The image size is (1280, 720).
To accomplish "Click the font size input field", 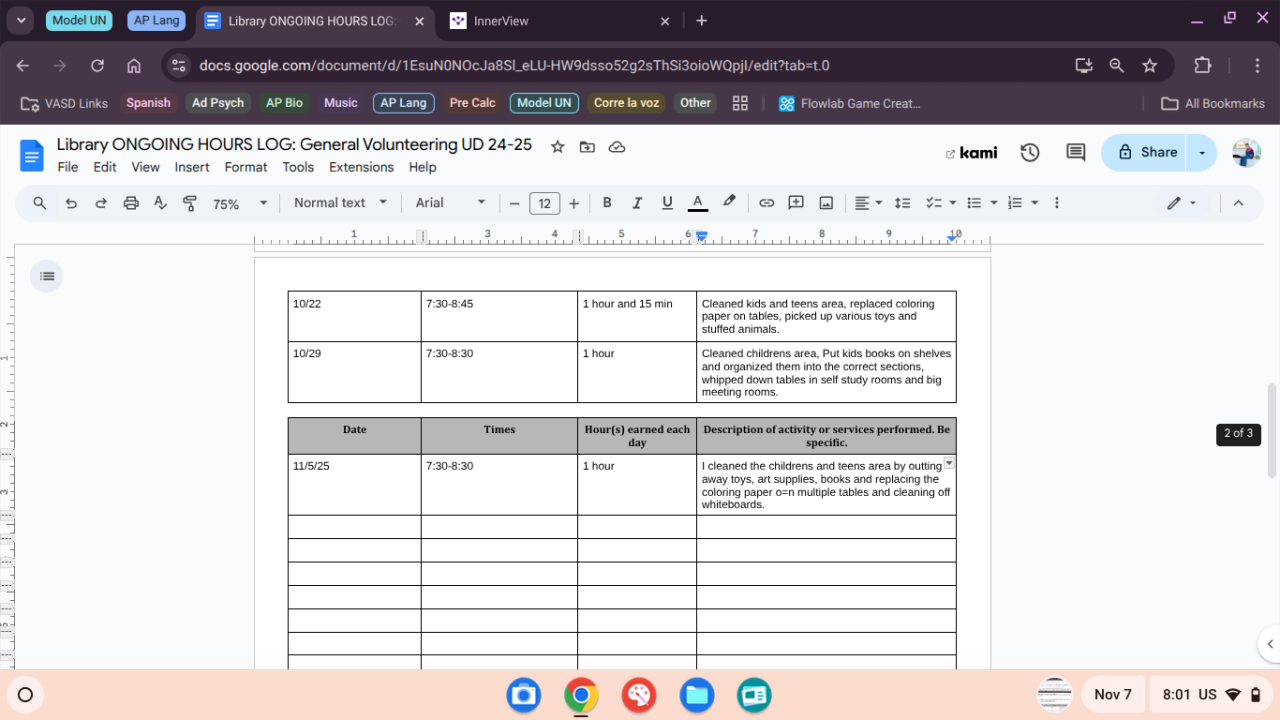I will (544, 203).
